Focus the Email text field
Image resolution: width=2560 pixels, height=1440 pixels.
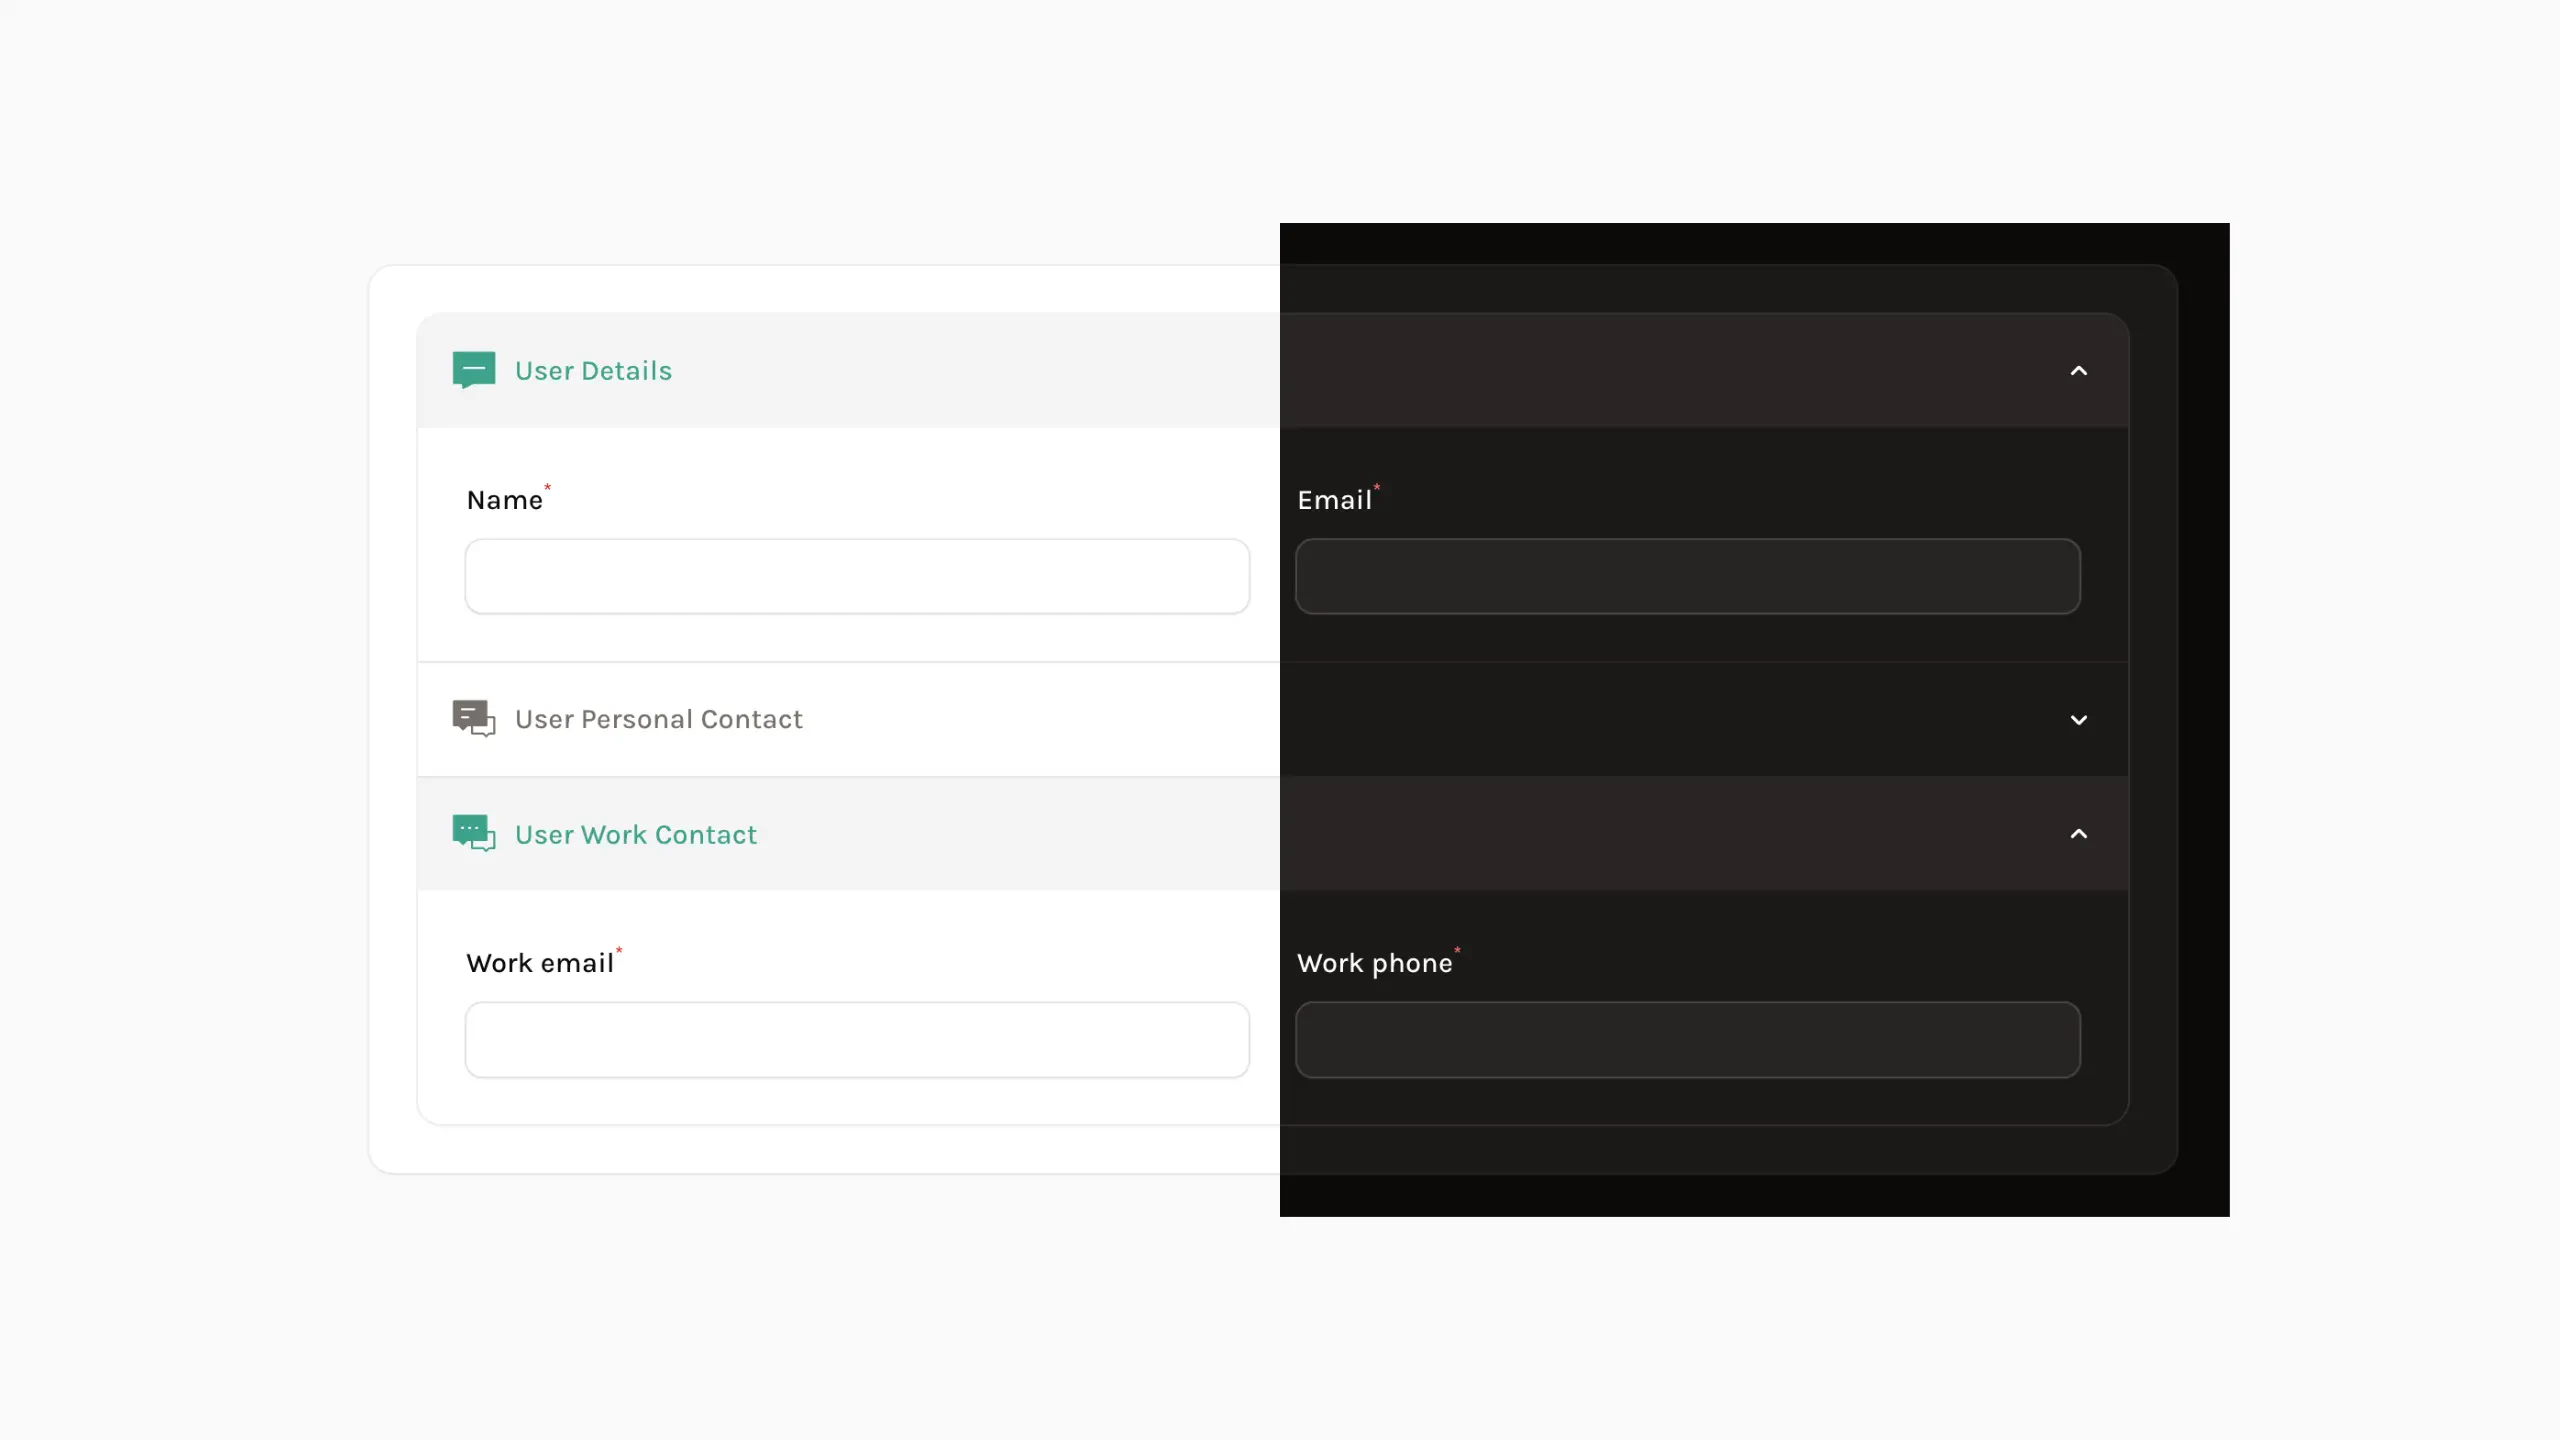[x=1687, y=577]
